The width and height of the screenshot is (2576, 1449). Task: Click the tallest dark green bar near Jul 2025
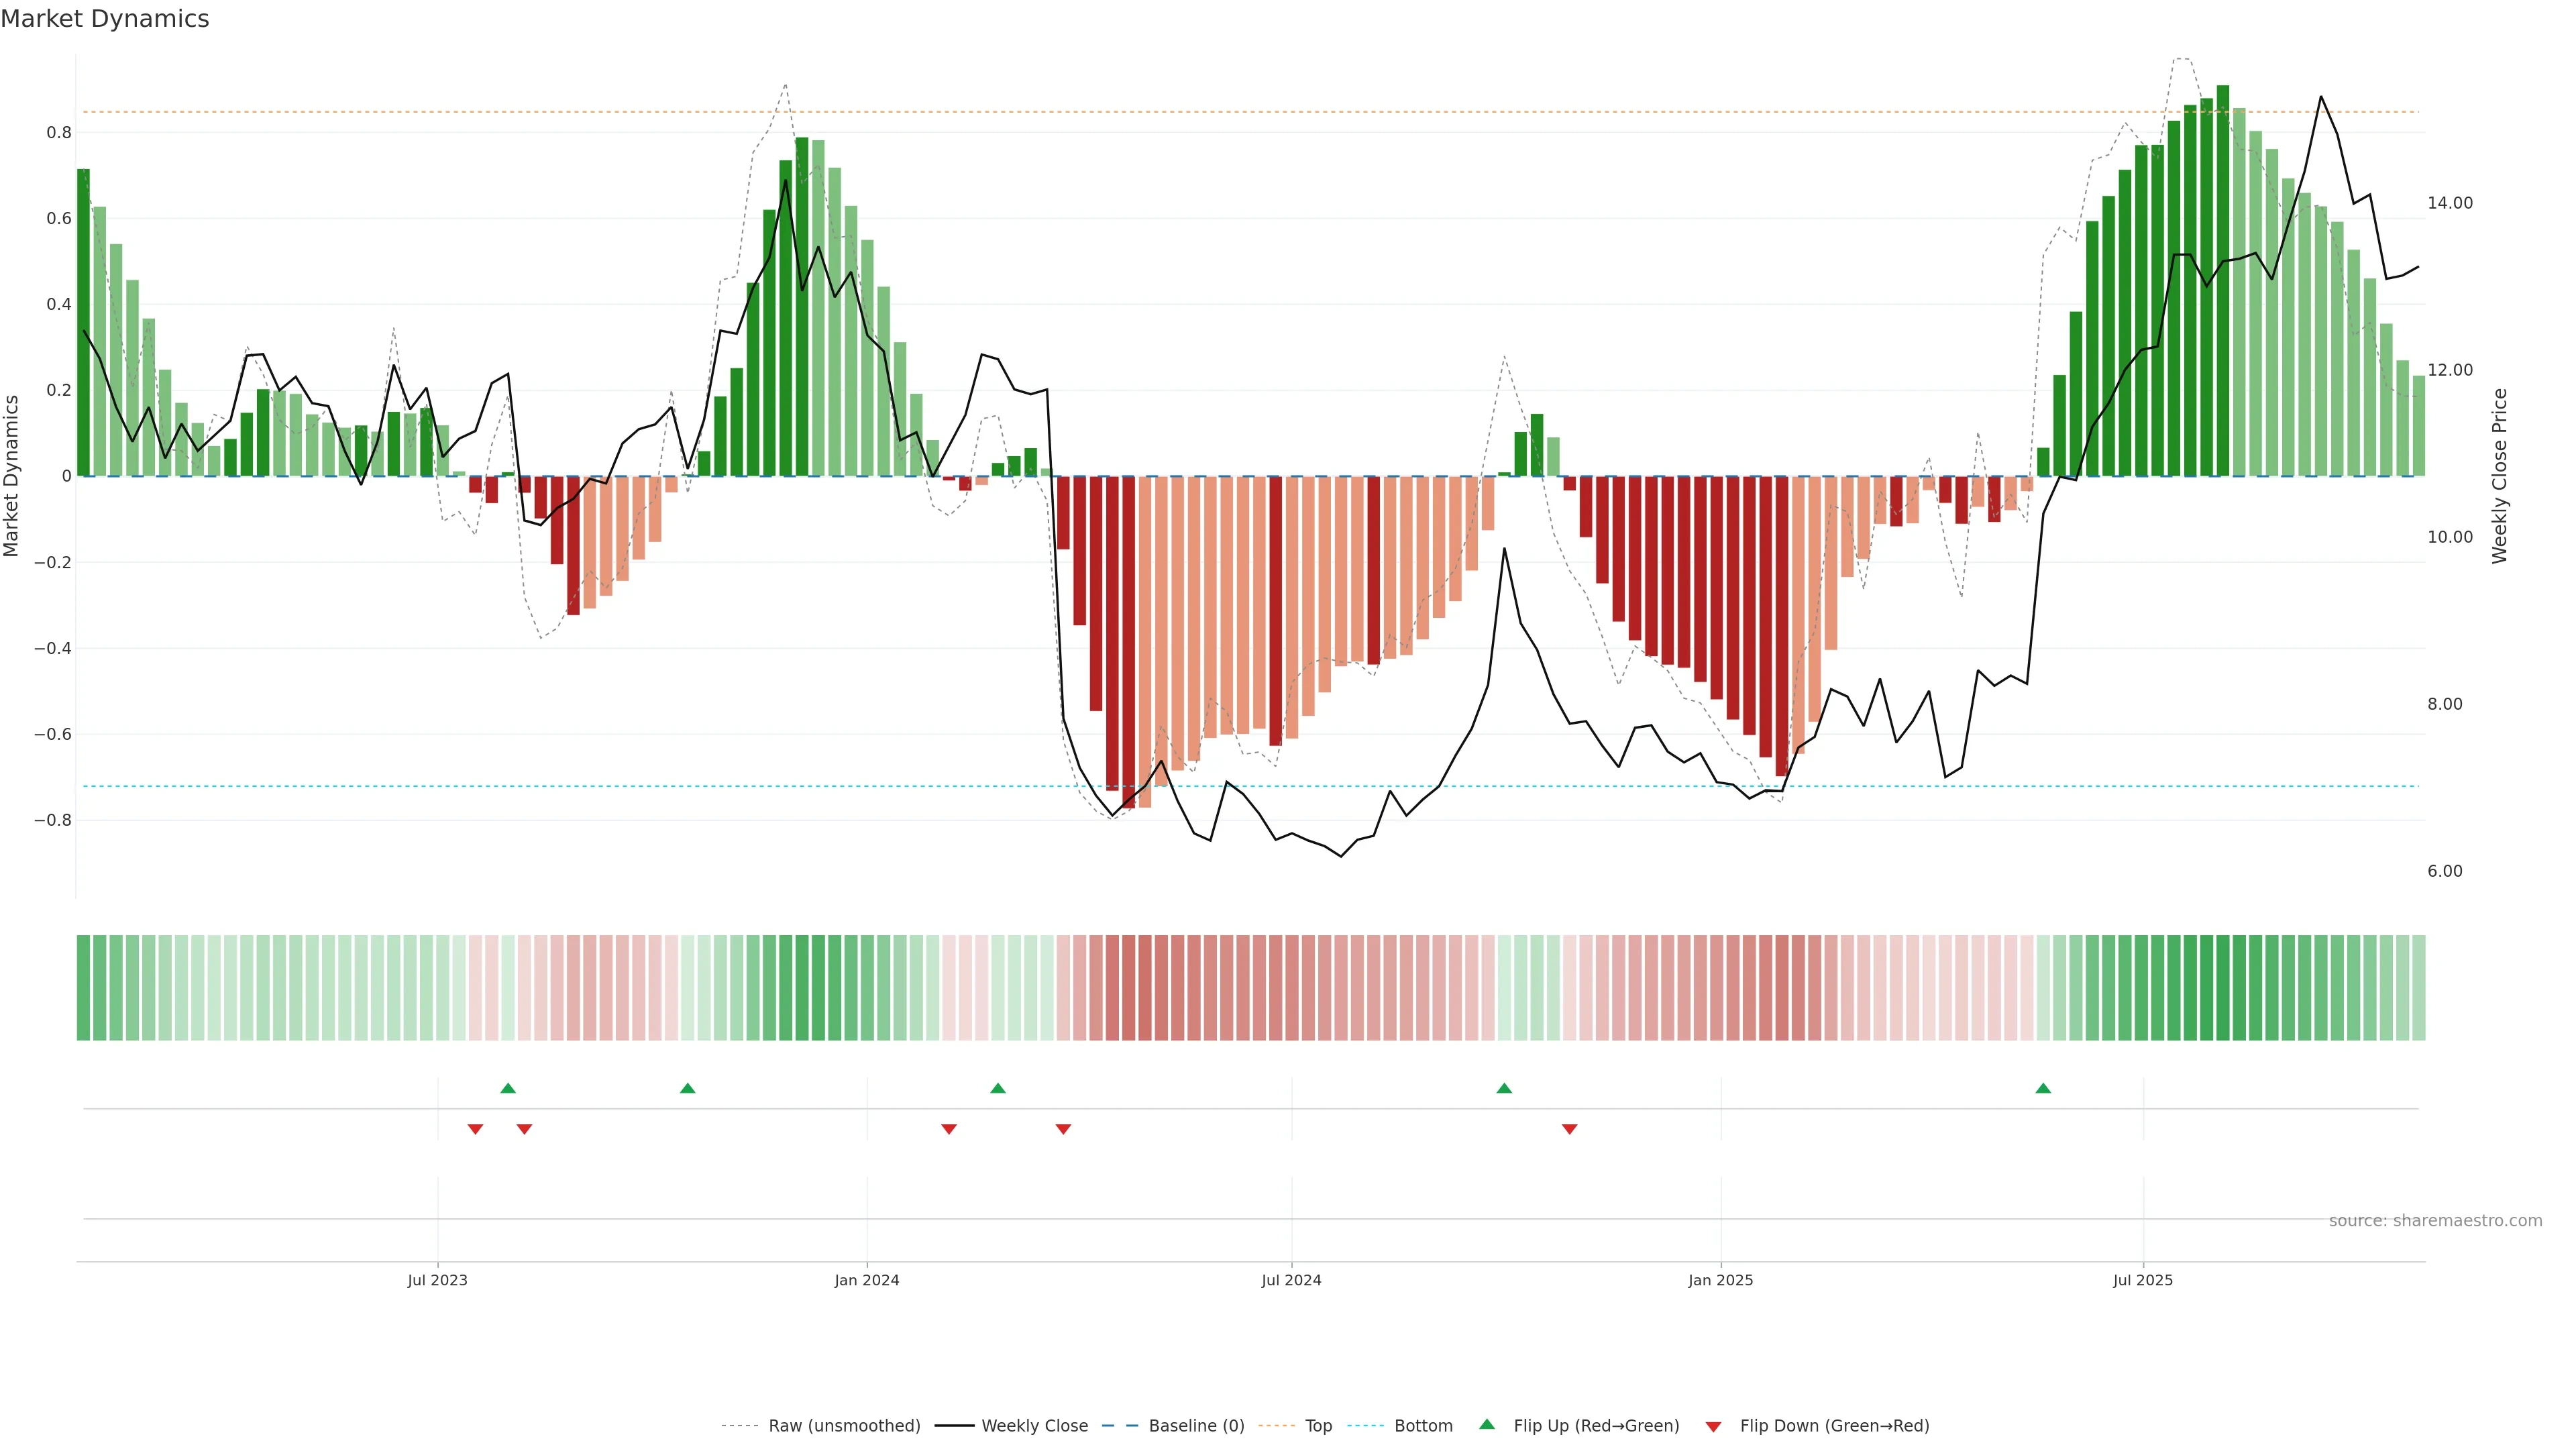pyautogui.click(x=2223, y=280)
